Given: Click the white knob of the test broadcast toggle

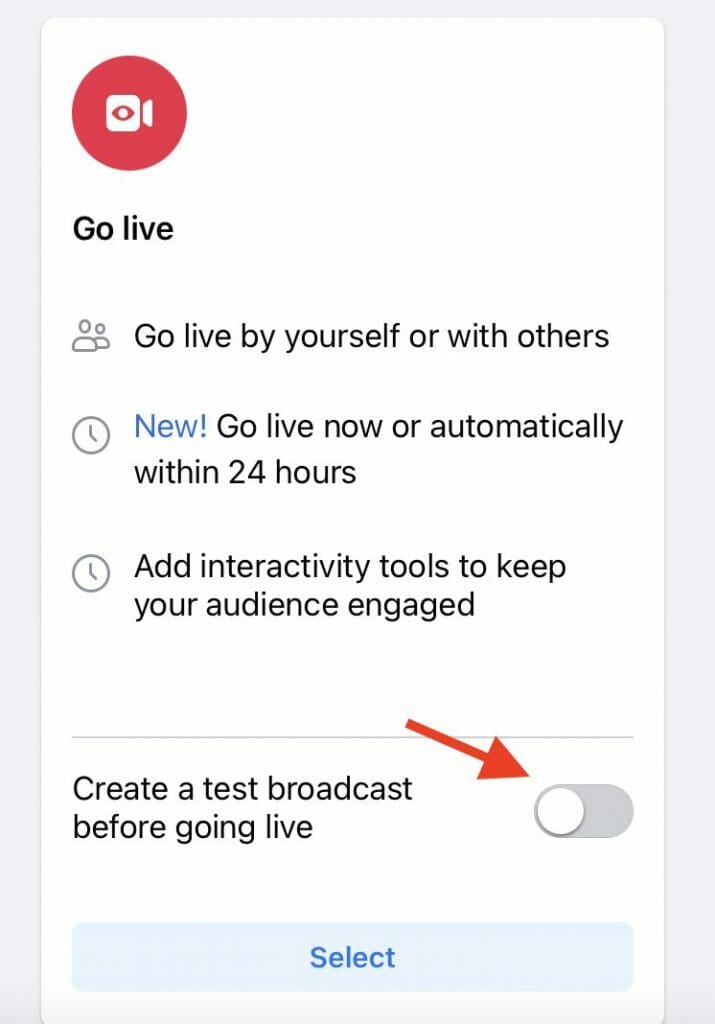Looking at the screenshot, I should click(x=560, y=810).
